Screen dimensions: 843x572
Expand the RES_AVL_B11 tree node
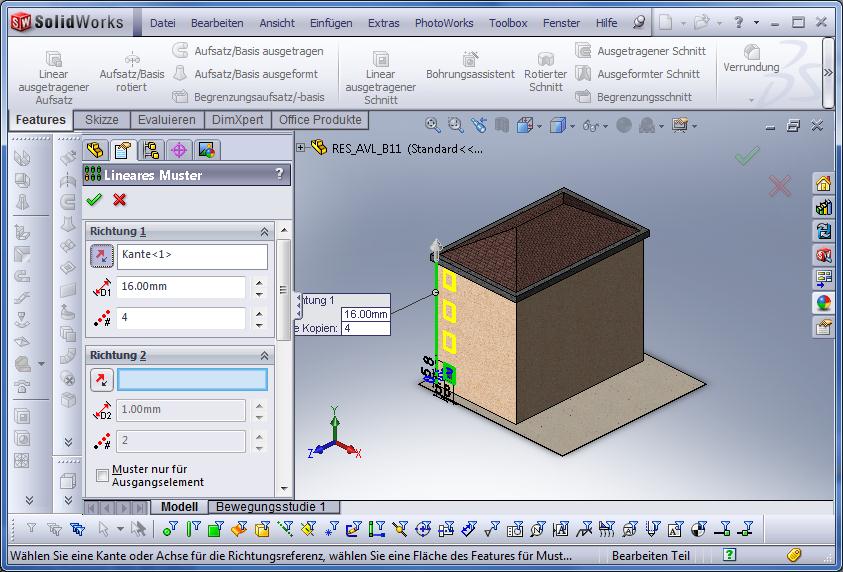(301, 148)
